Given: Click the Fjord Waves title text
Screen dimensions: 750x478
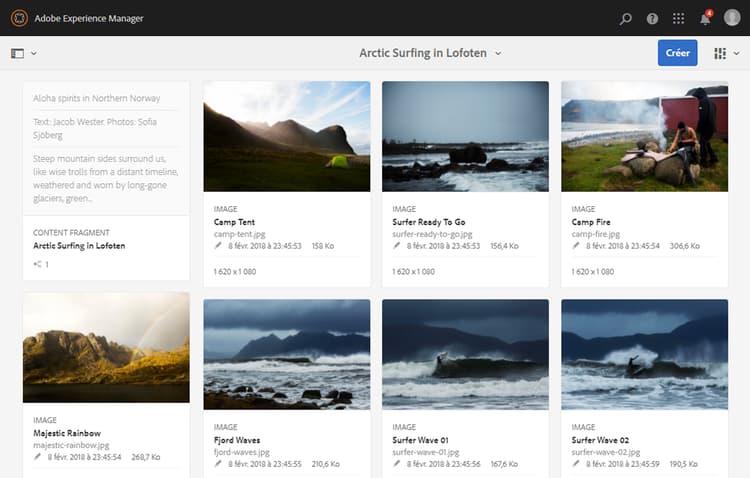Looking at the screenshot, I should [x=237, y=440].
